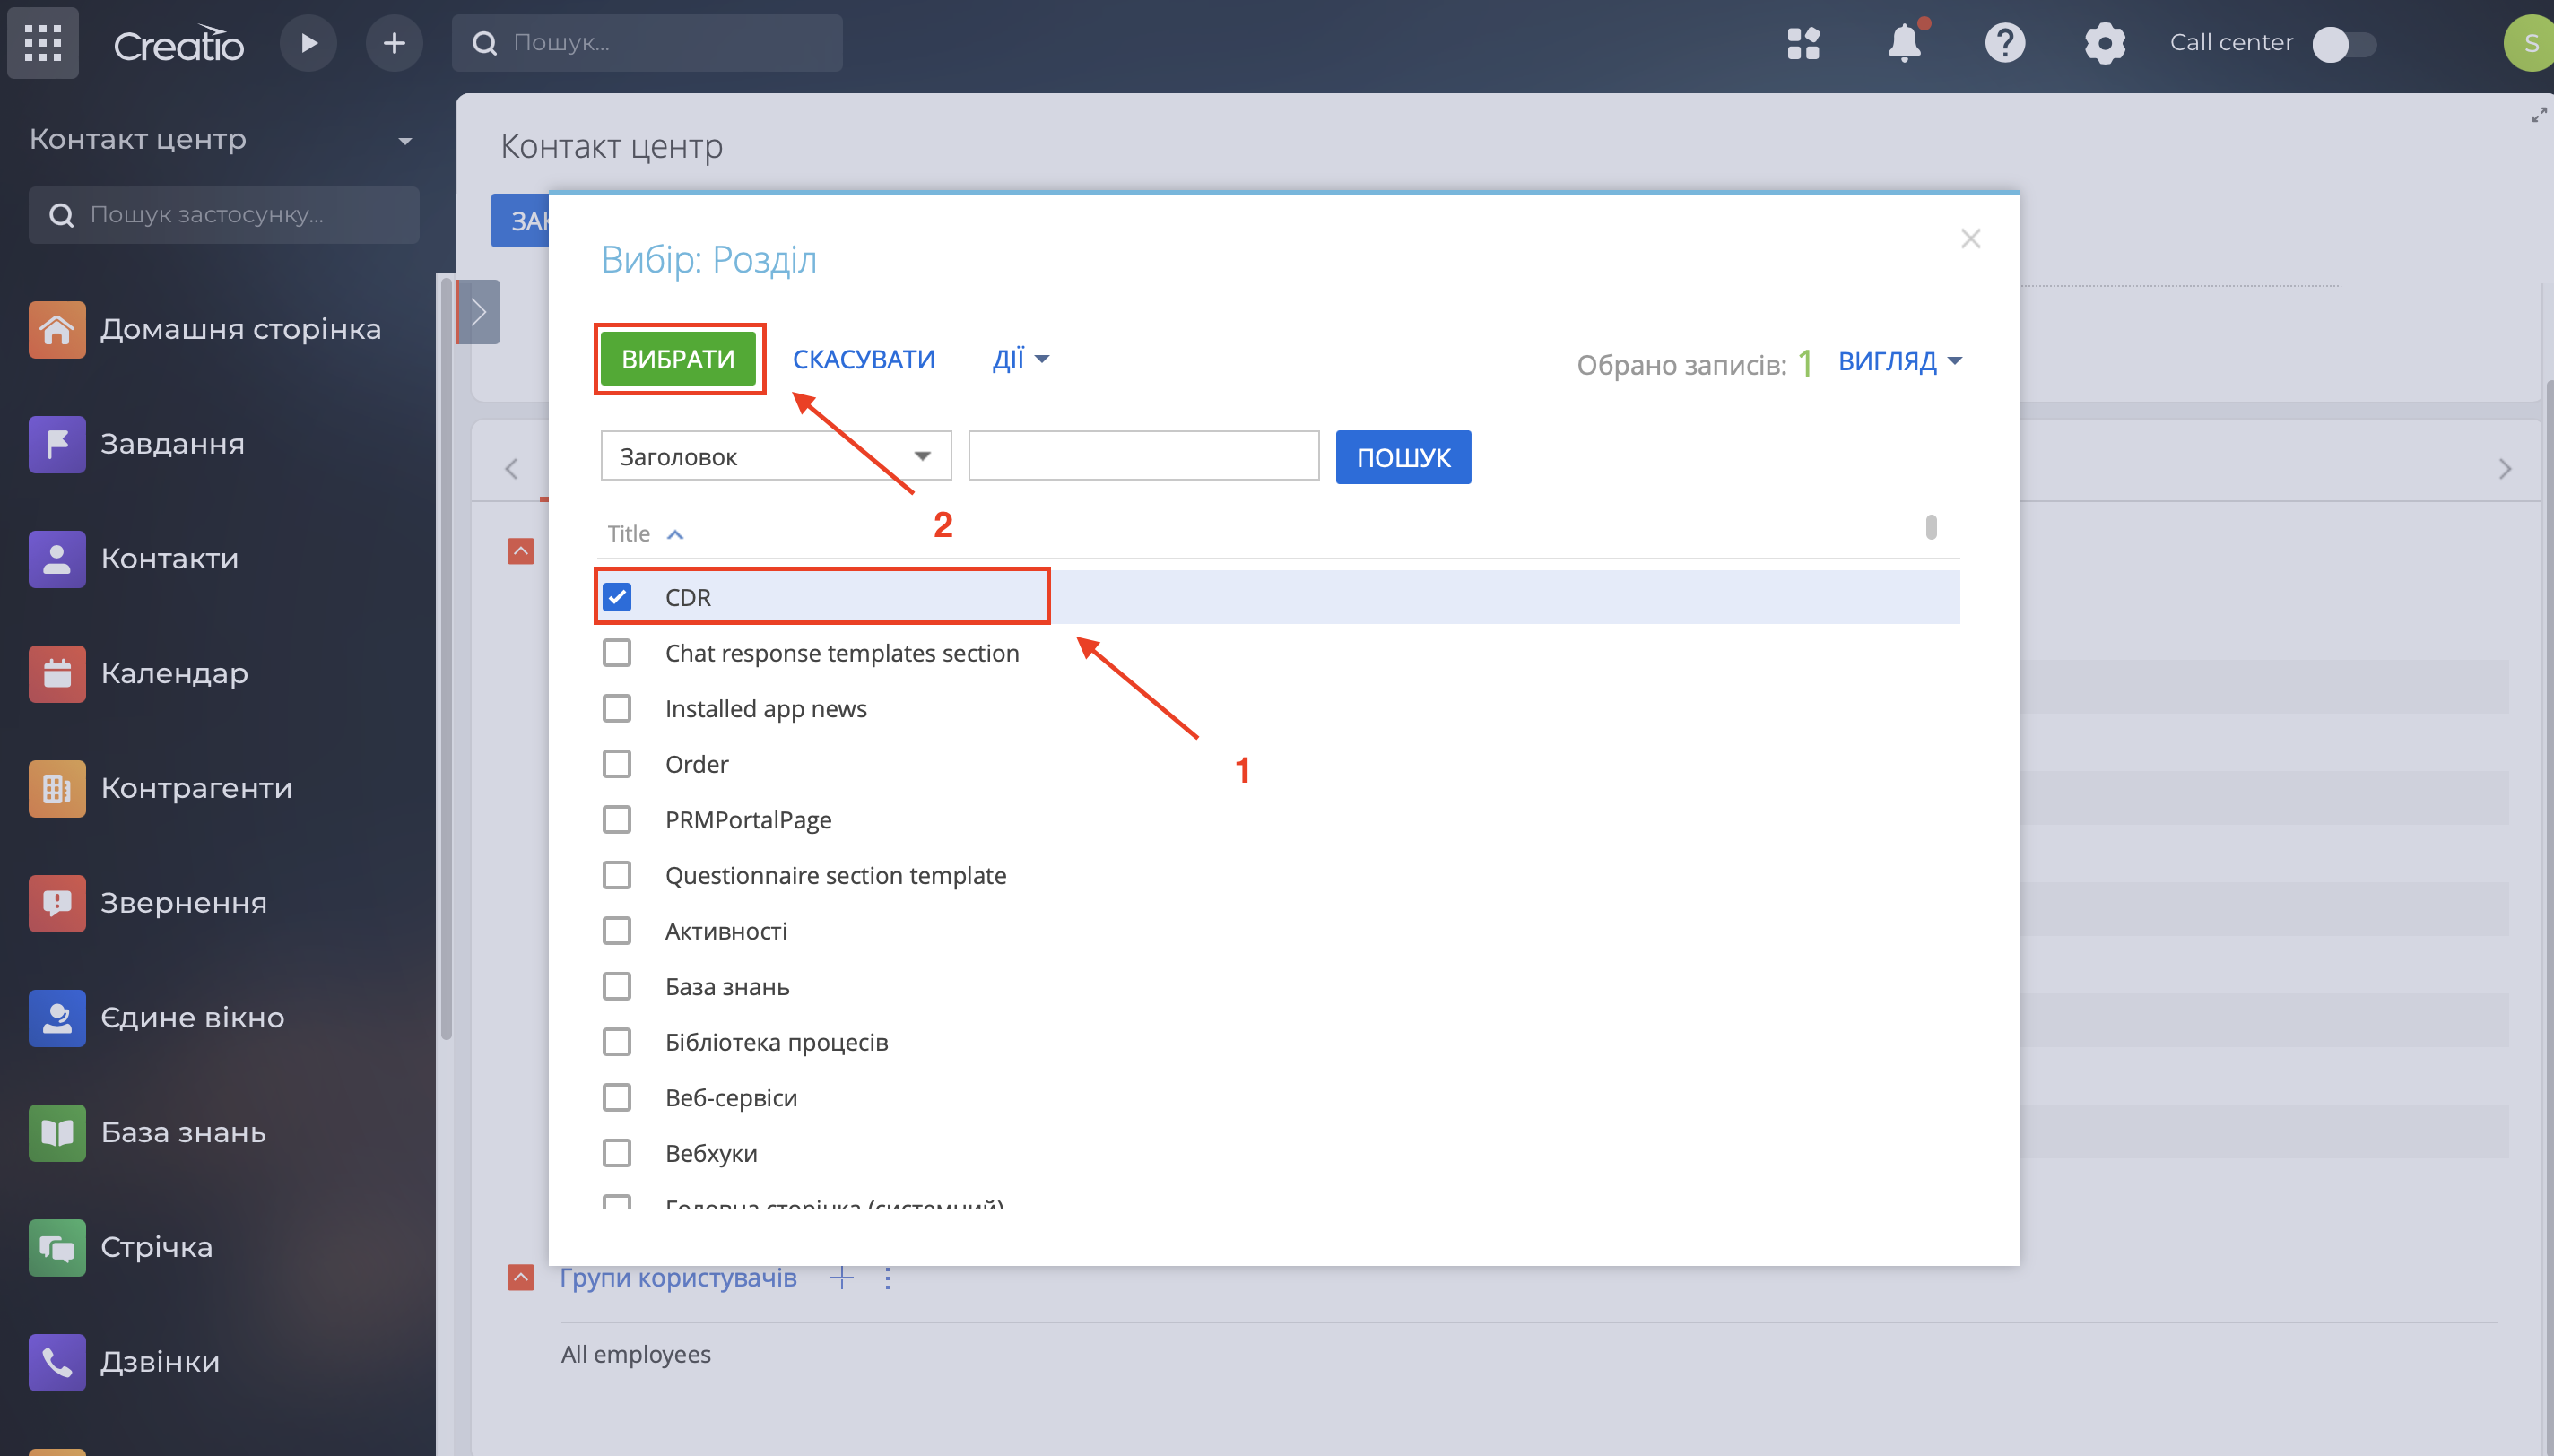Focus the Пошук застосунку search field

point(224,215)
